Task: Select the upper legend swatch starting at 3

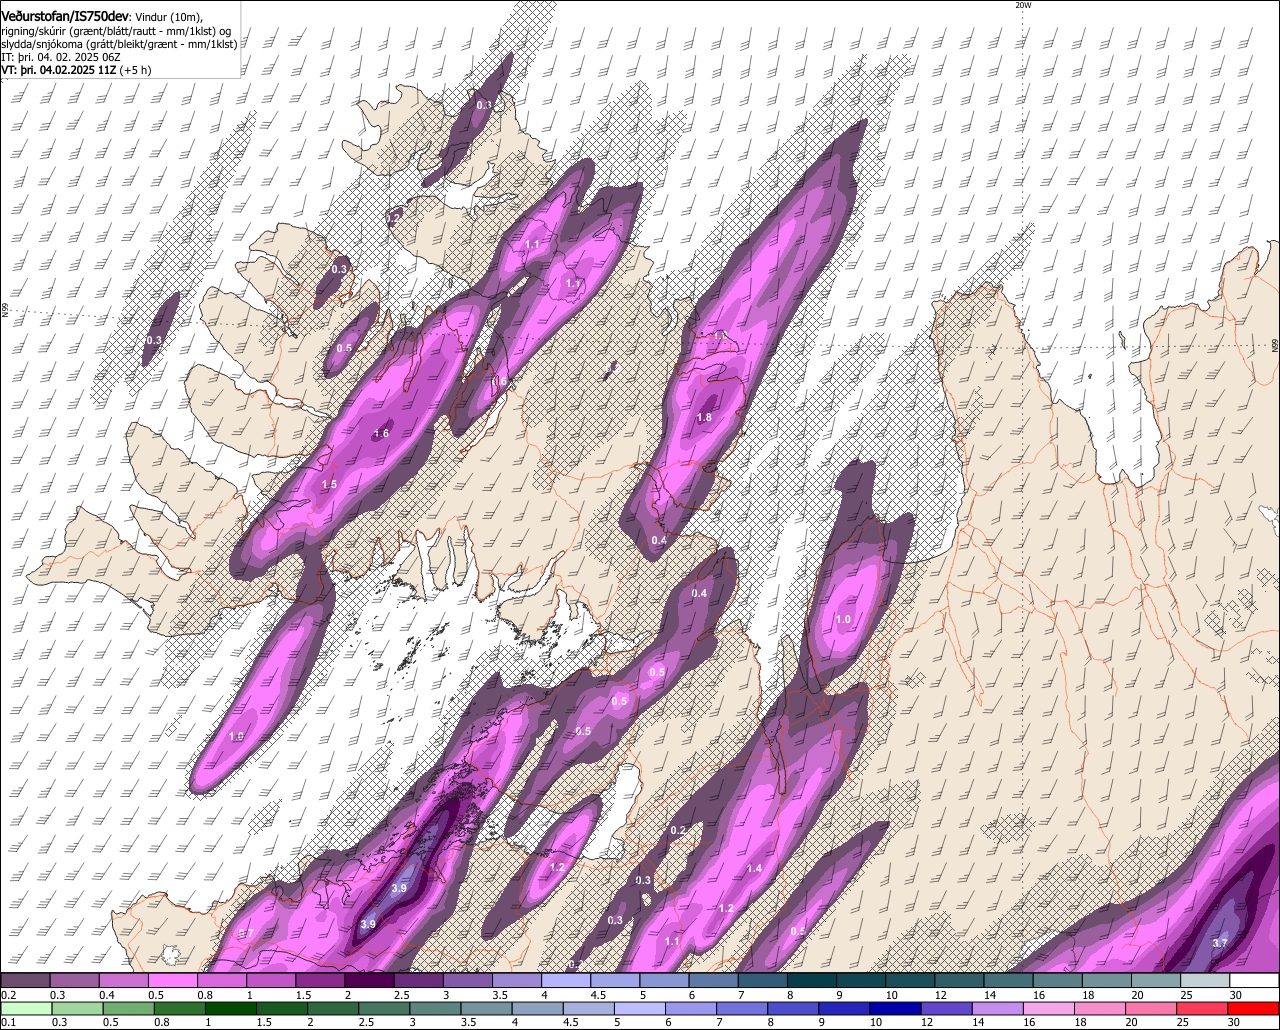Action: (467, 980)
